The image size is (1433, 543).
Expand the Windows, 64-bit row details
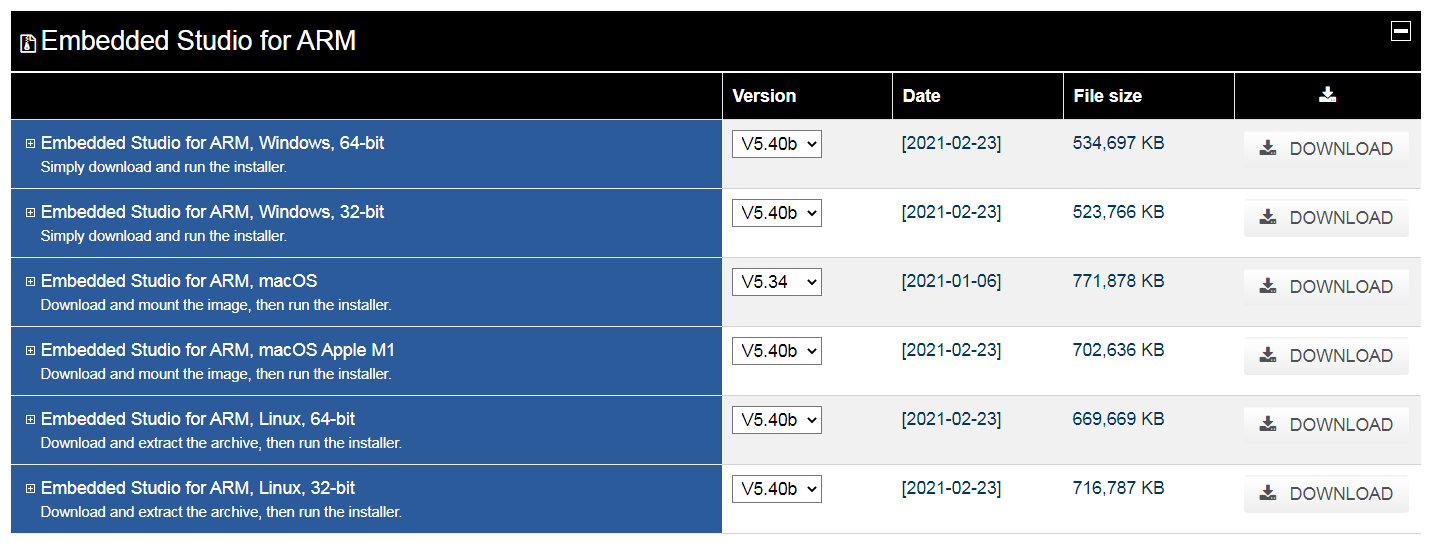[x=30, y=143]
